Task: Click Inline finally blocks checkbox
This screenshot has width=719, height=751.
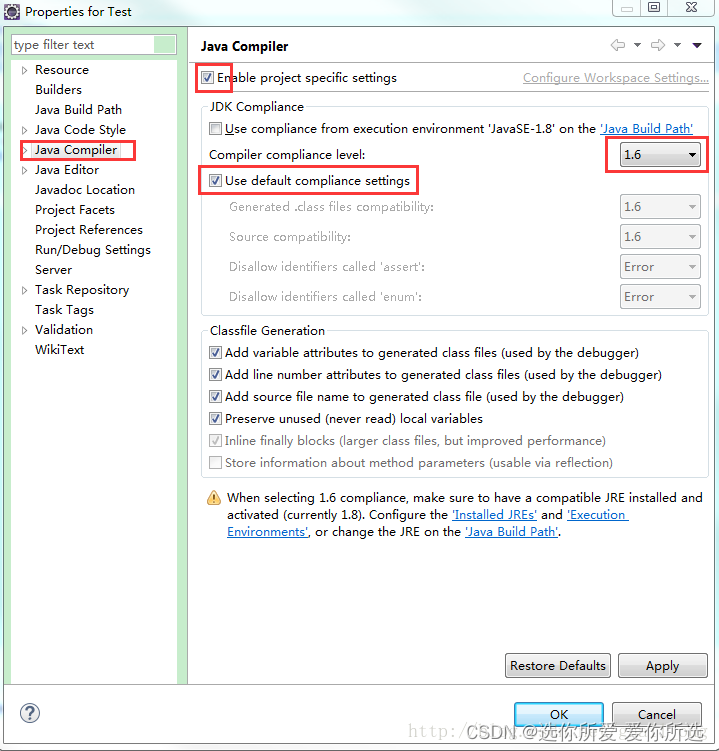Action: point(215,441)
